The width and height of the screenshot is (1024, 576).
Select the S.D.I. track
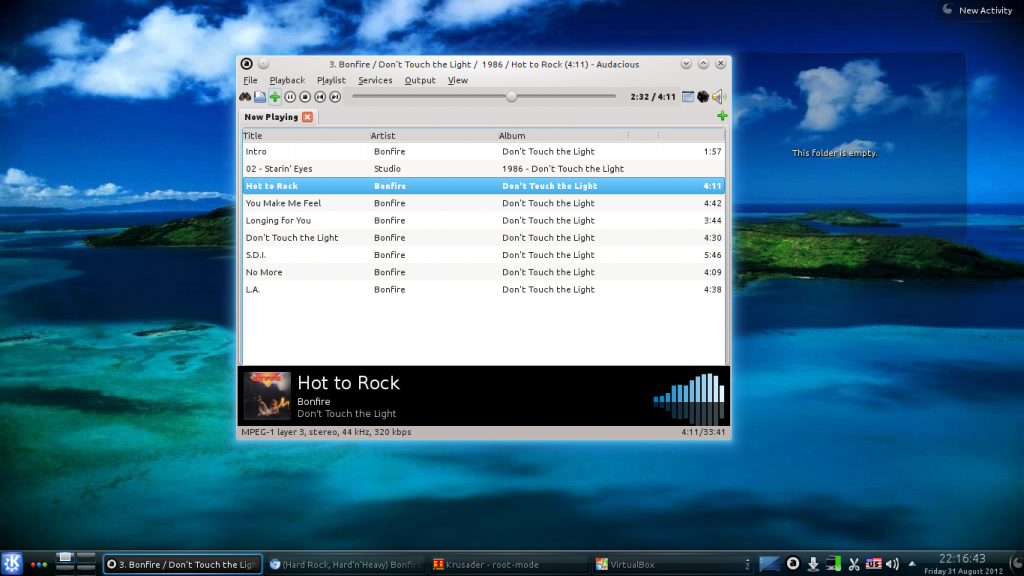[x=483, y=255]
